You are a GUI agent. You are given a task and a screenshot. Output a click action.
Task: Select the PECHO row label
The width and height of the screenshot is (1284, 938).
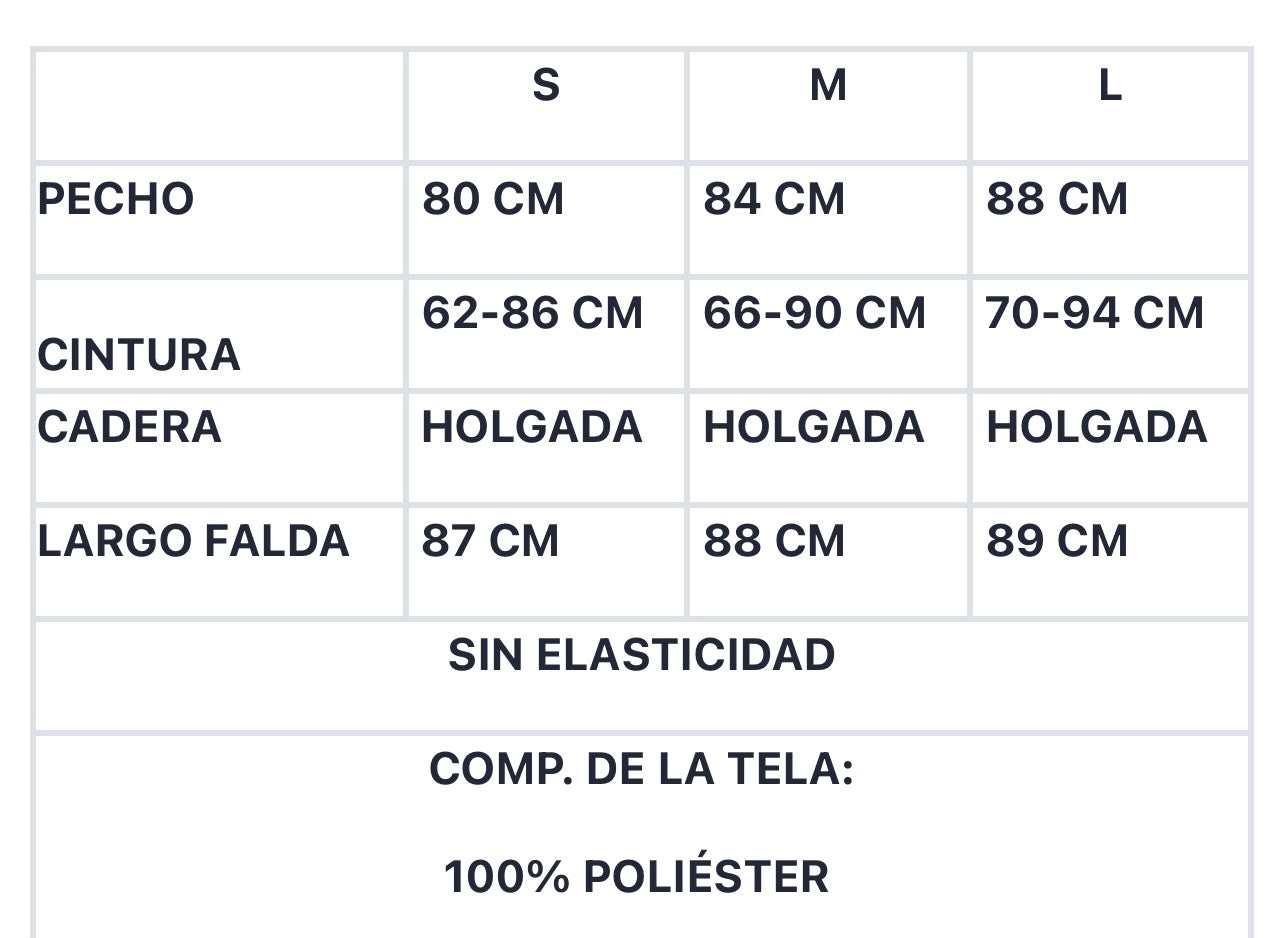[116, 199]
